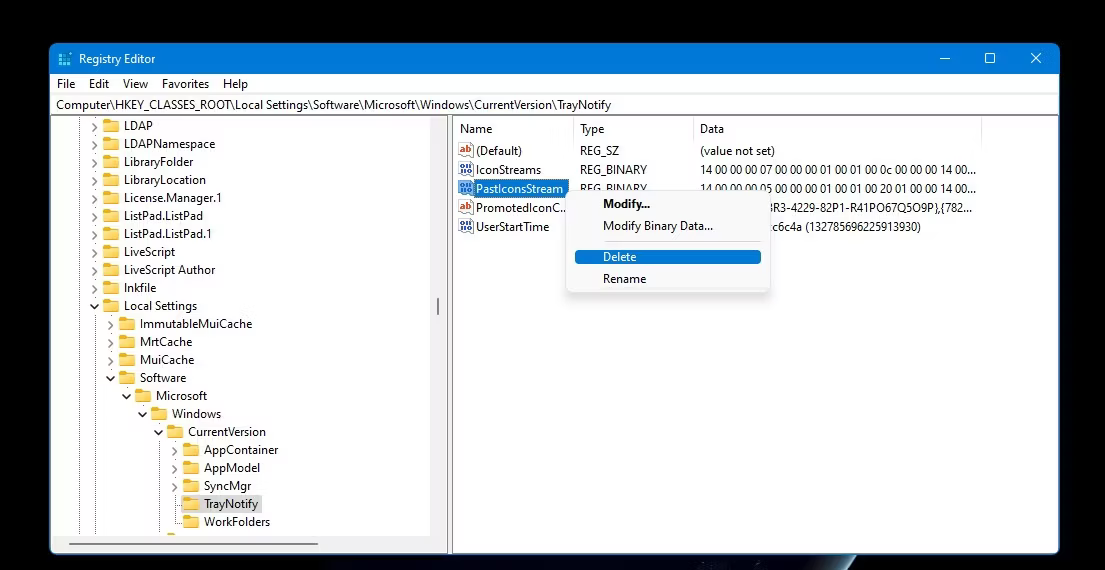Click the LDAPNamespace folder icon
This screenshot has width=1105, height=570.
point(111,144)
